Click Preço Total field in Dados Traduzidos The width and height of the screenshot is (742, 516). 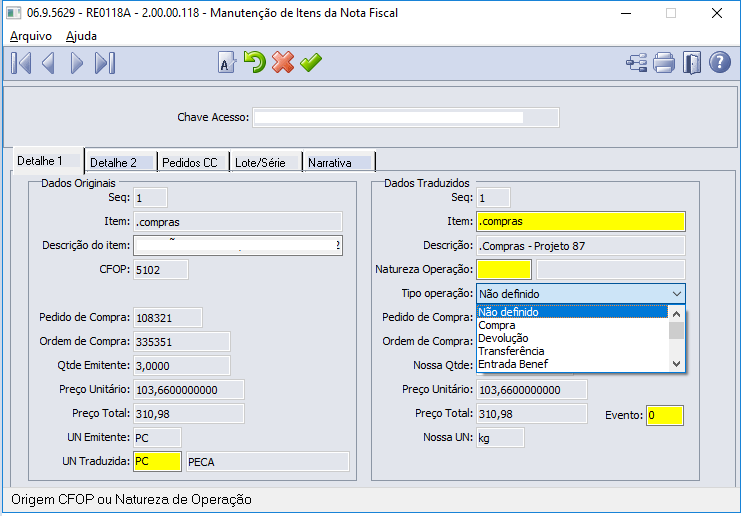coord(532,414)
